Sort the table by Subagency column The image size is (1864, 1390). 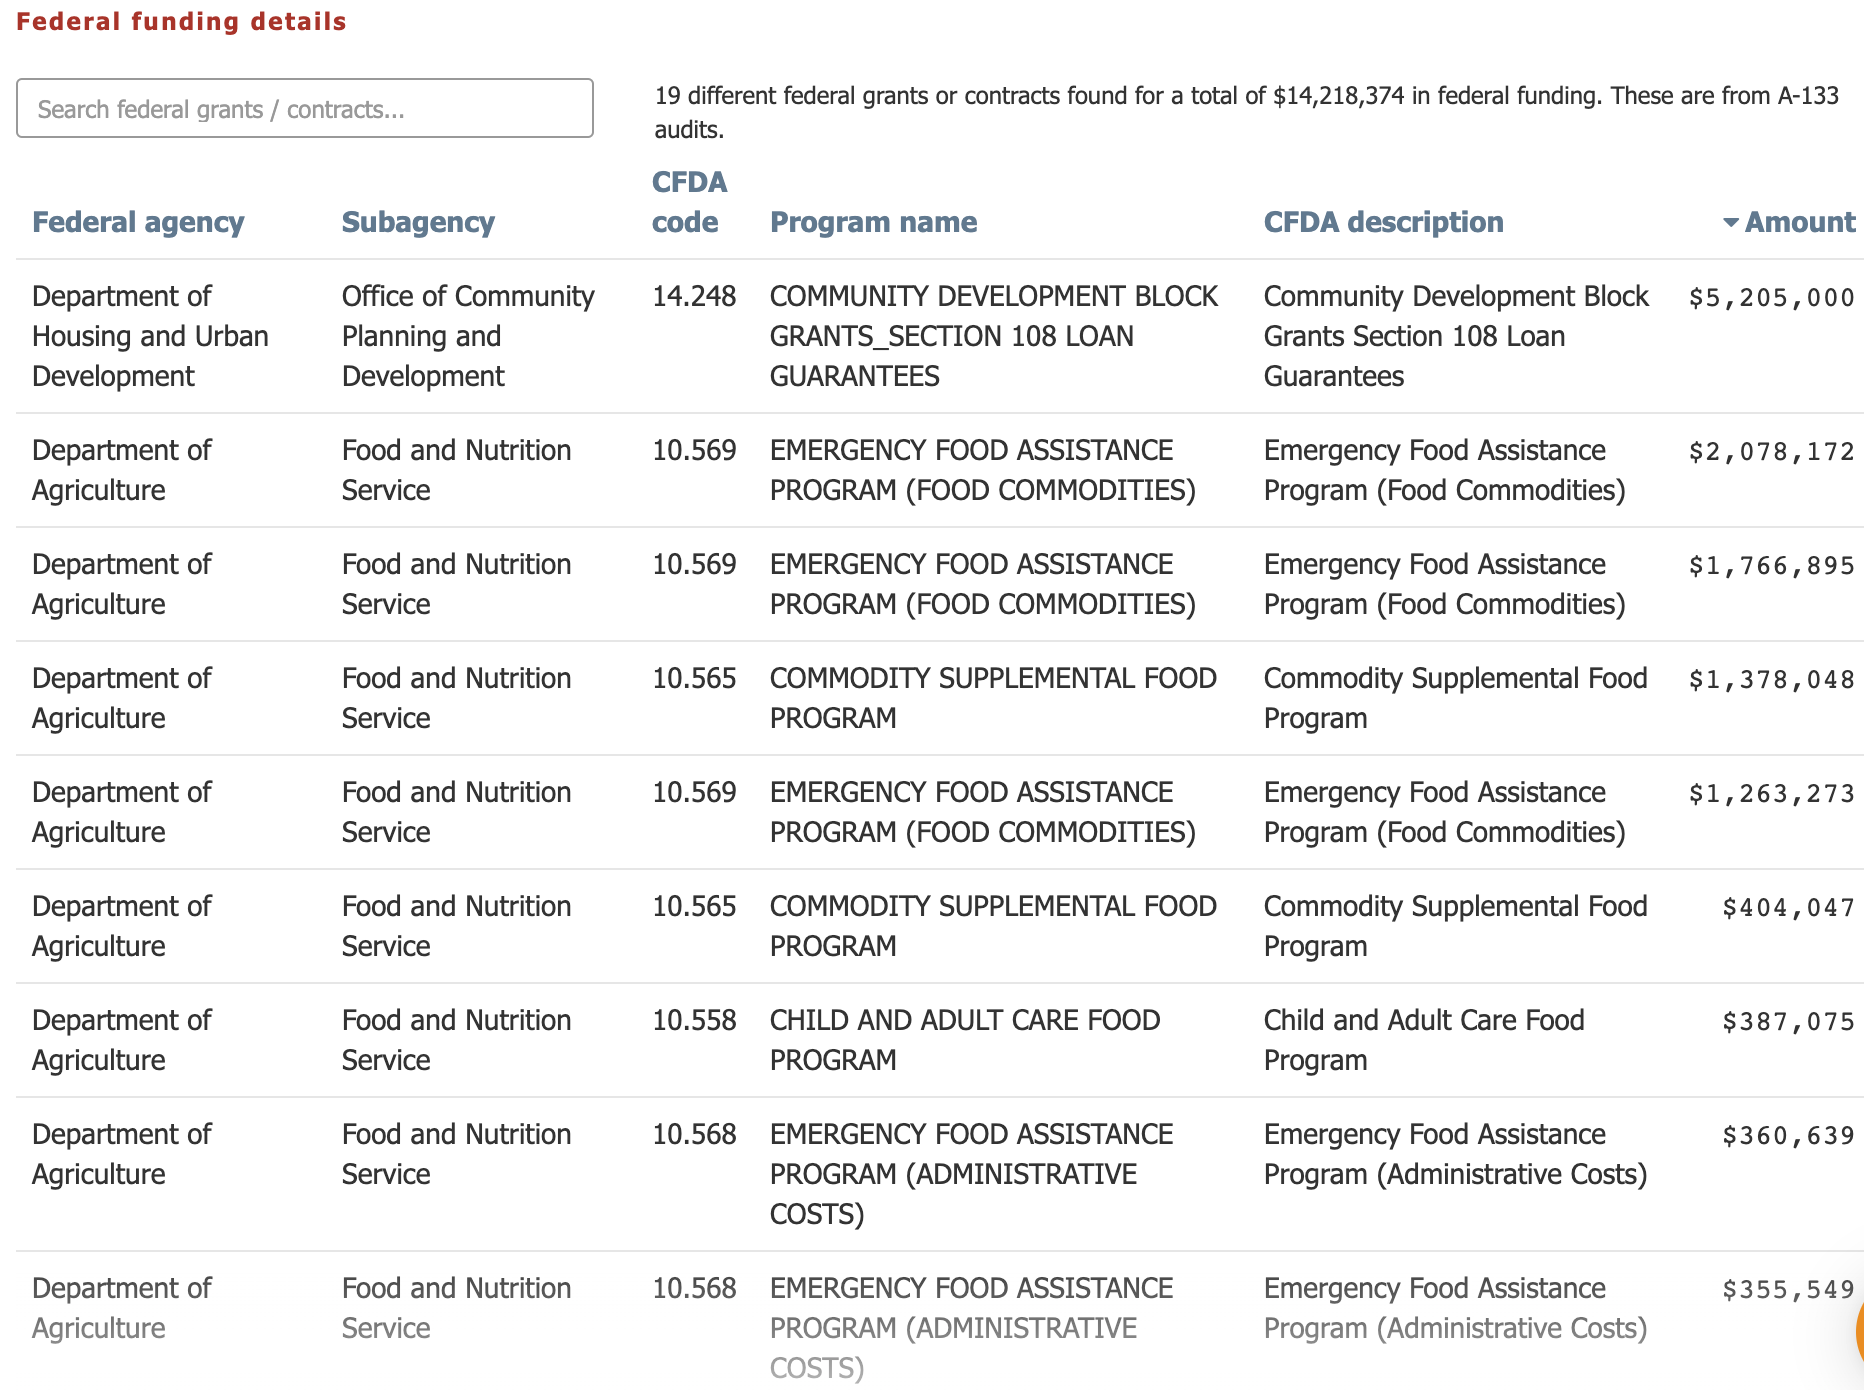(x=418, y=222)
